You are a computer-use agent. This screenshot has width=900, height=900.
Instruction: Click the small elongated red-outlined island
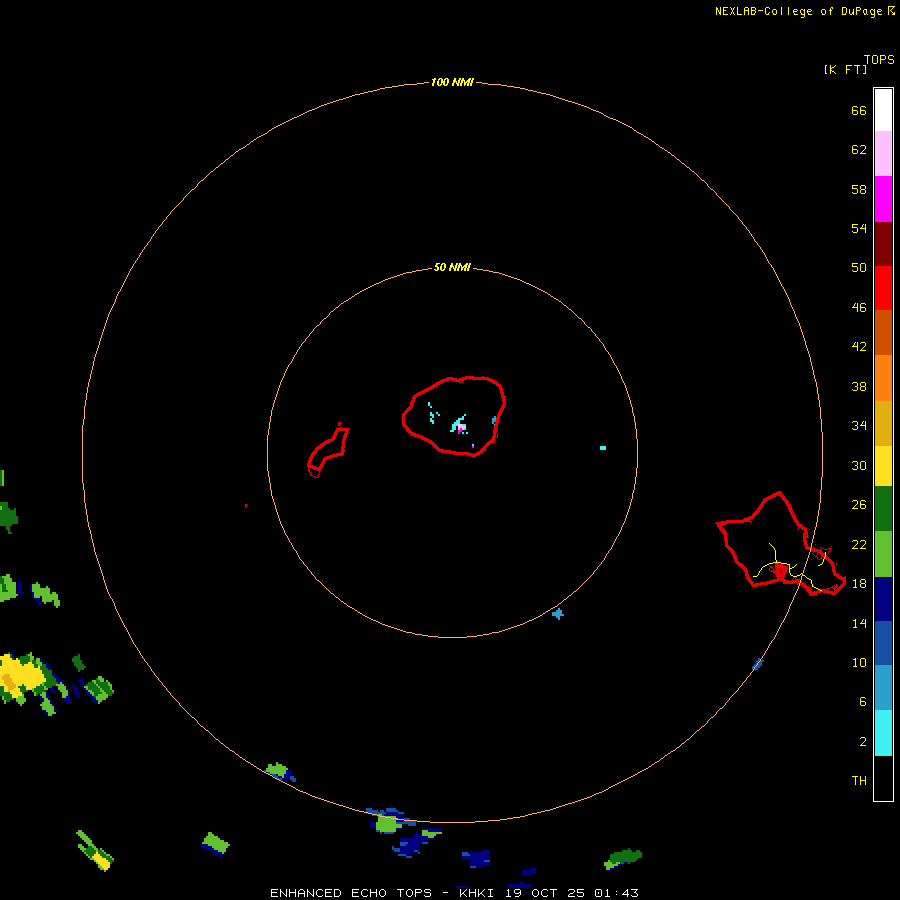[328, 451]
